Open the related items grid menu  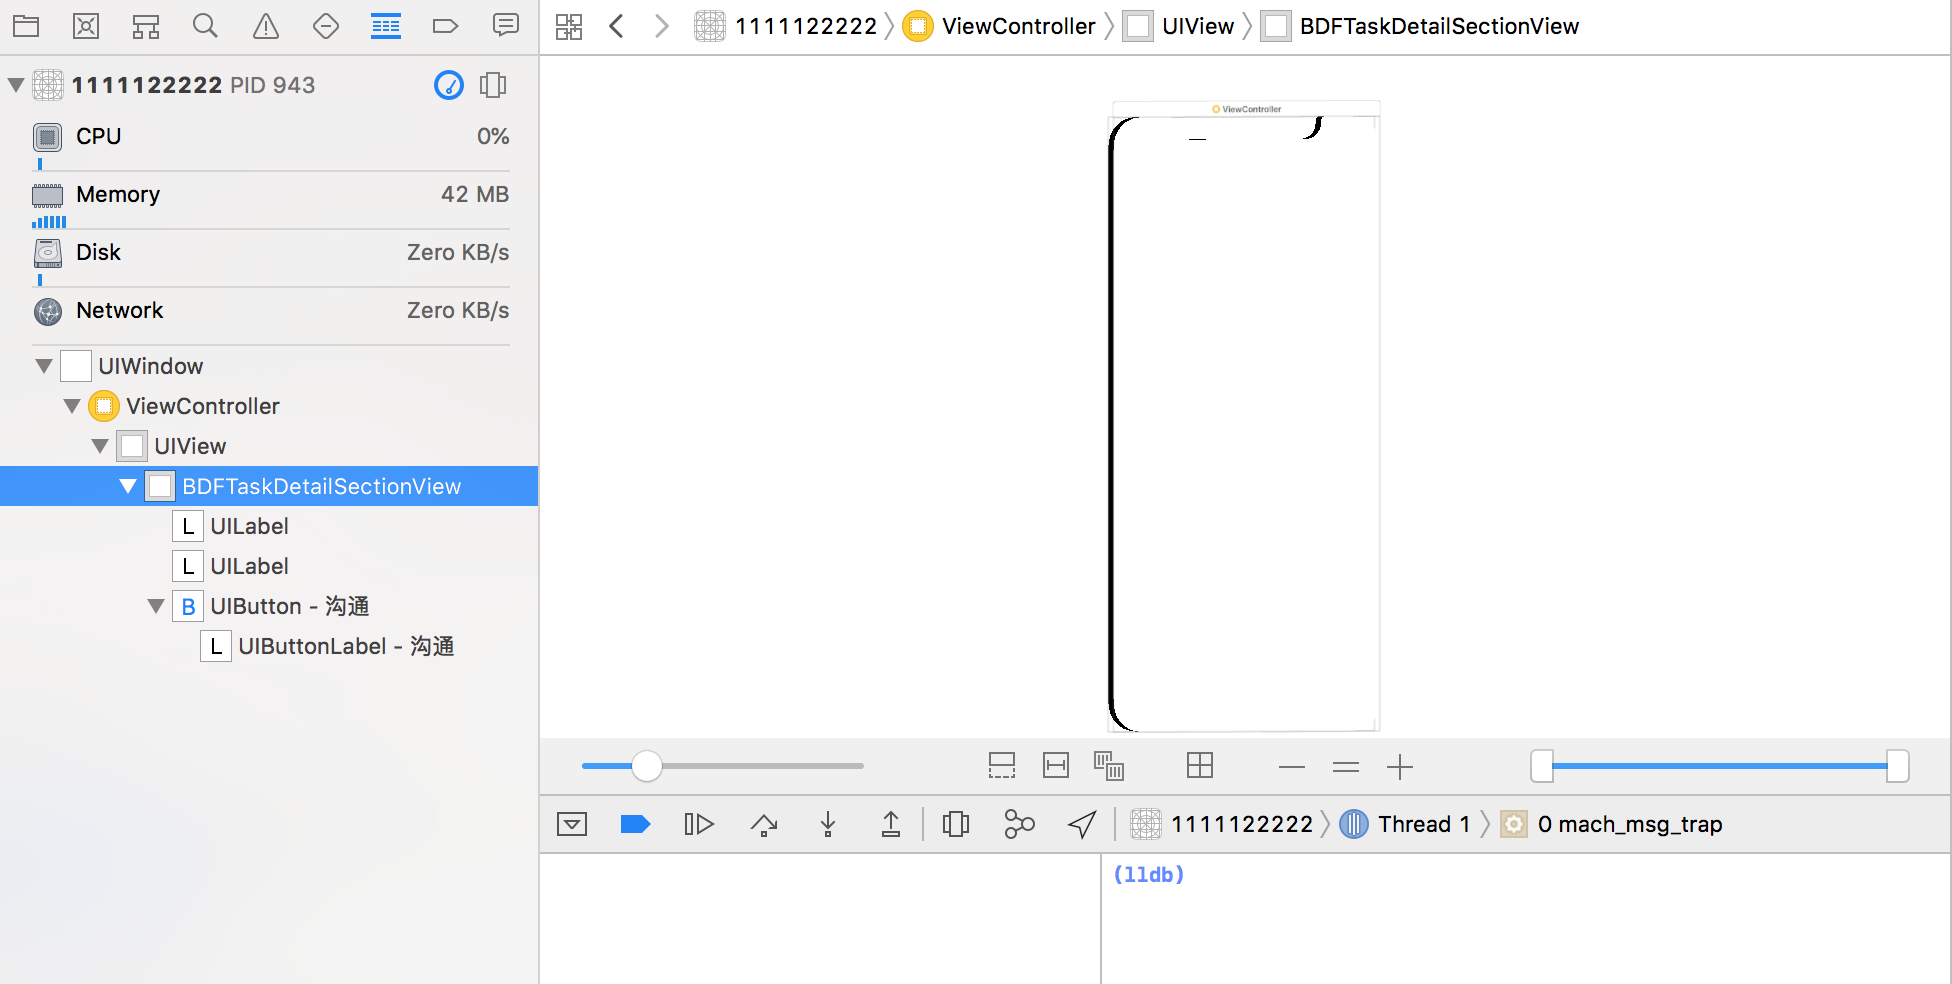click(569, 26)
